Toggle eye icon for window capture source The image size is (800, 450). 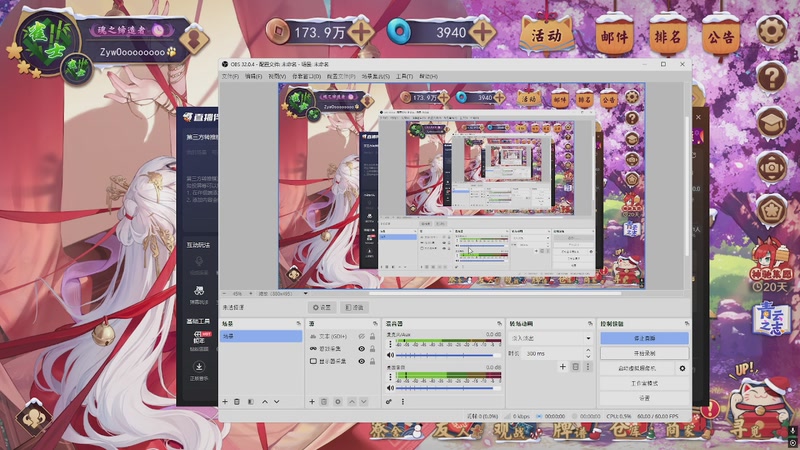coord(361,348)
